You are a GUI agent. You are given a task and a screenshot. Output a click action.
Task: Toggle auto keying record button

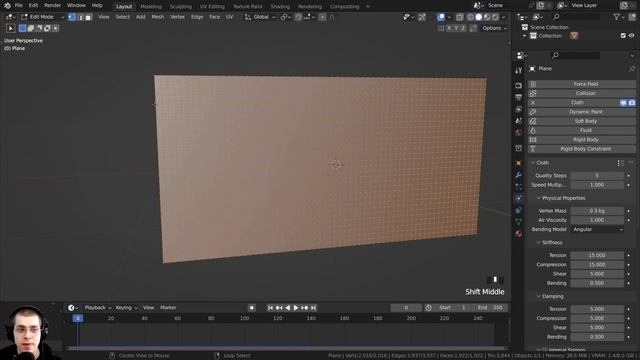click(252, 308)
